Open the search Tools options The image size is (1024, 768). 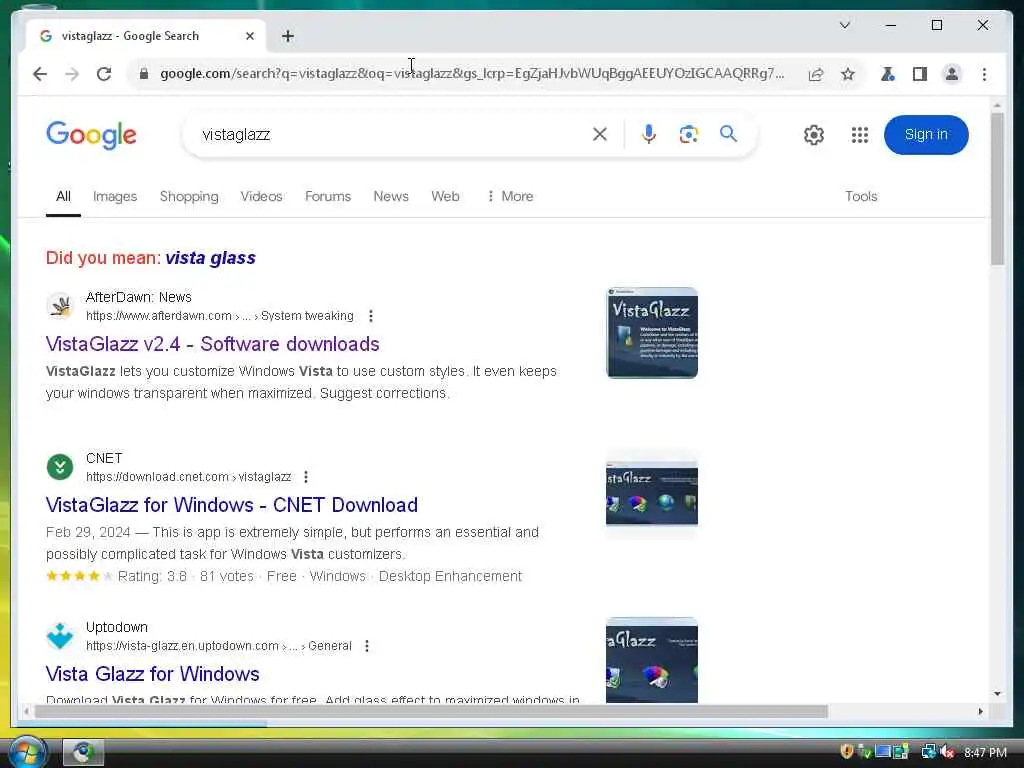click(861, 197)
